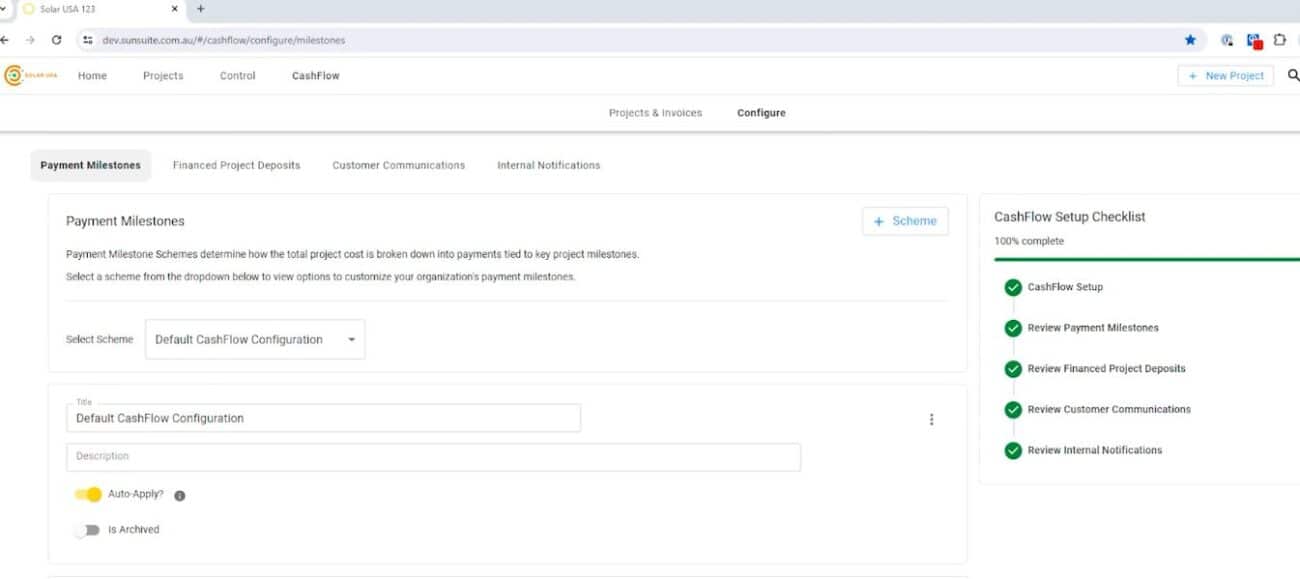Click the Solar USA logo icon

(x=14, y=76)
